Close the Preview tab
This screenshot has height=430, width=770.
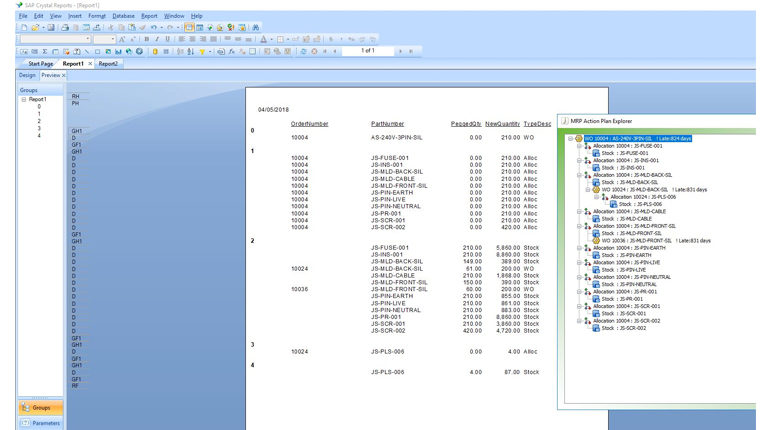[63, 75]
